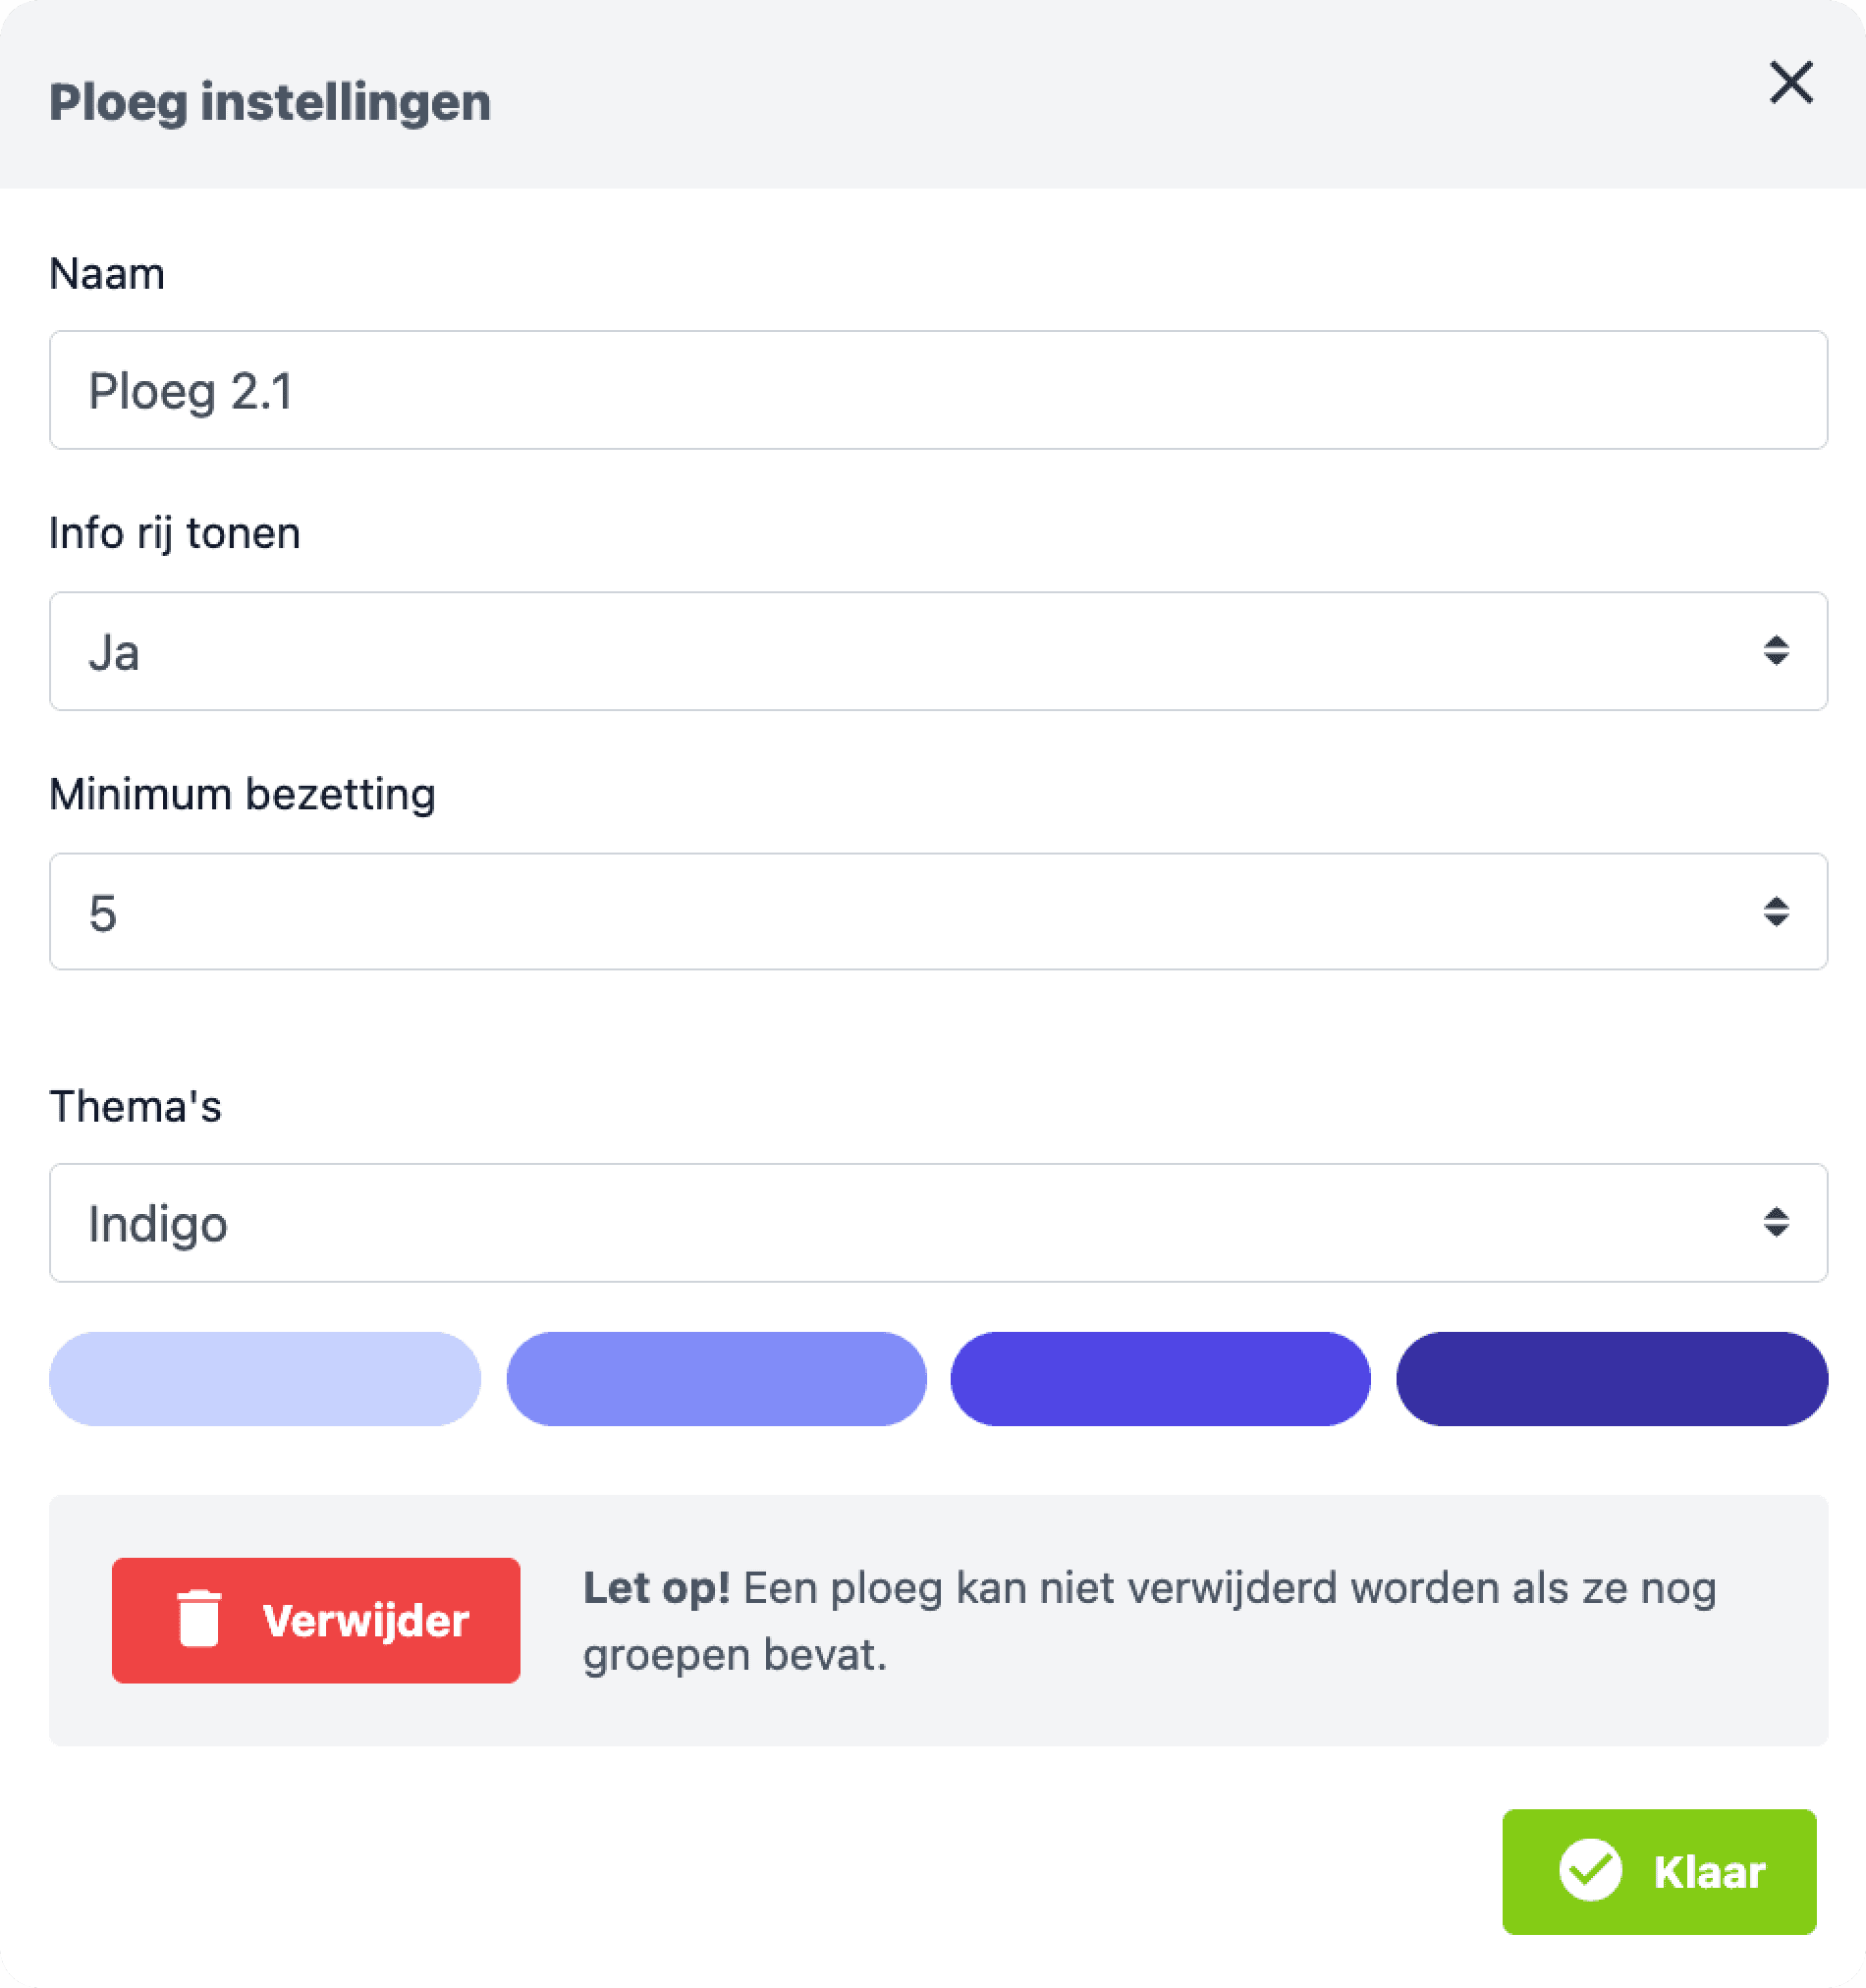This screenshot has height=1988, width=1866.
Task: Click the up-down arrows on Thema's selector
Action: (x=1777, y=1224)
